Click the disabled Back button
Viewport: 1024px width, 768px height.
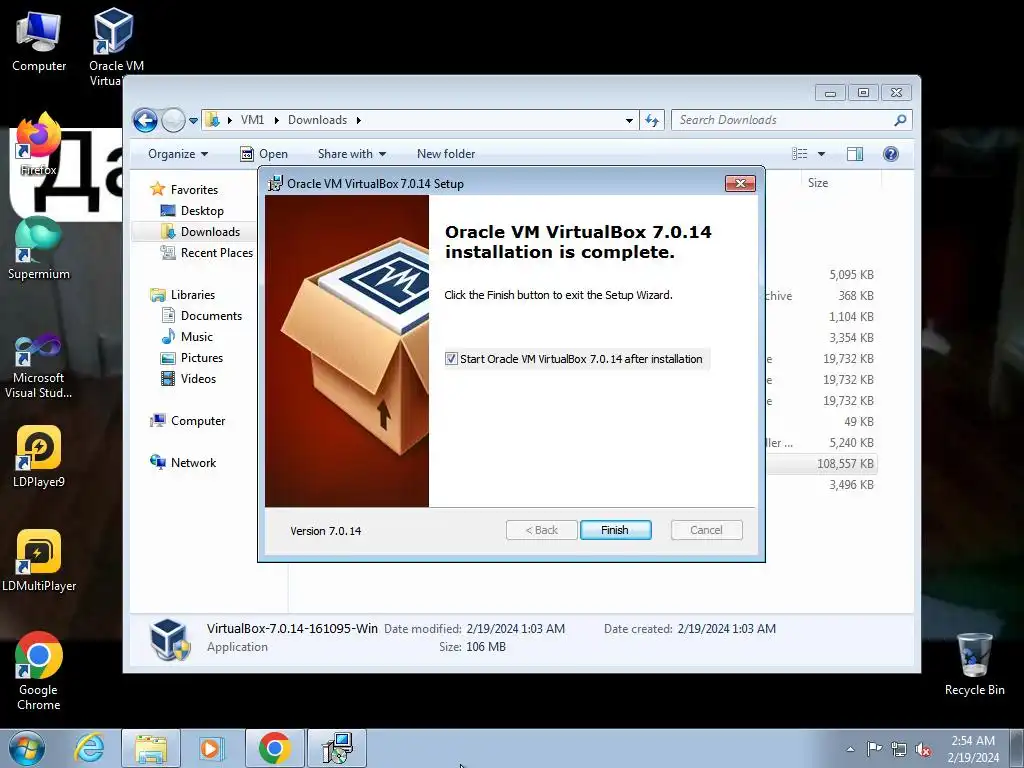[541, 530]
